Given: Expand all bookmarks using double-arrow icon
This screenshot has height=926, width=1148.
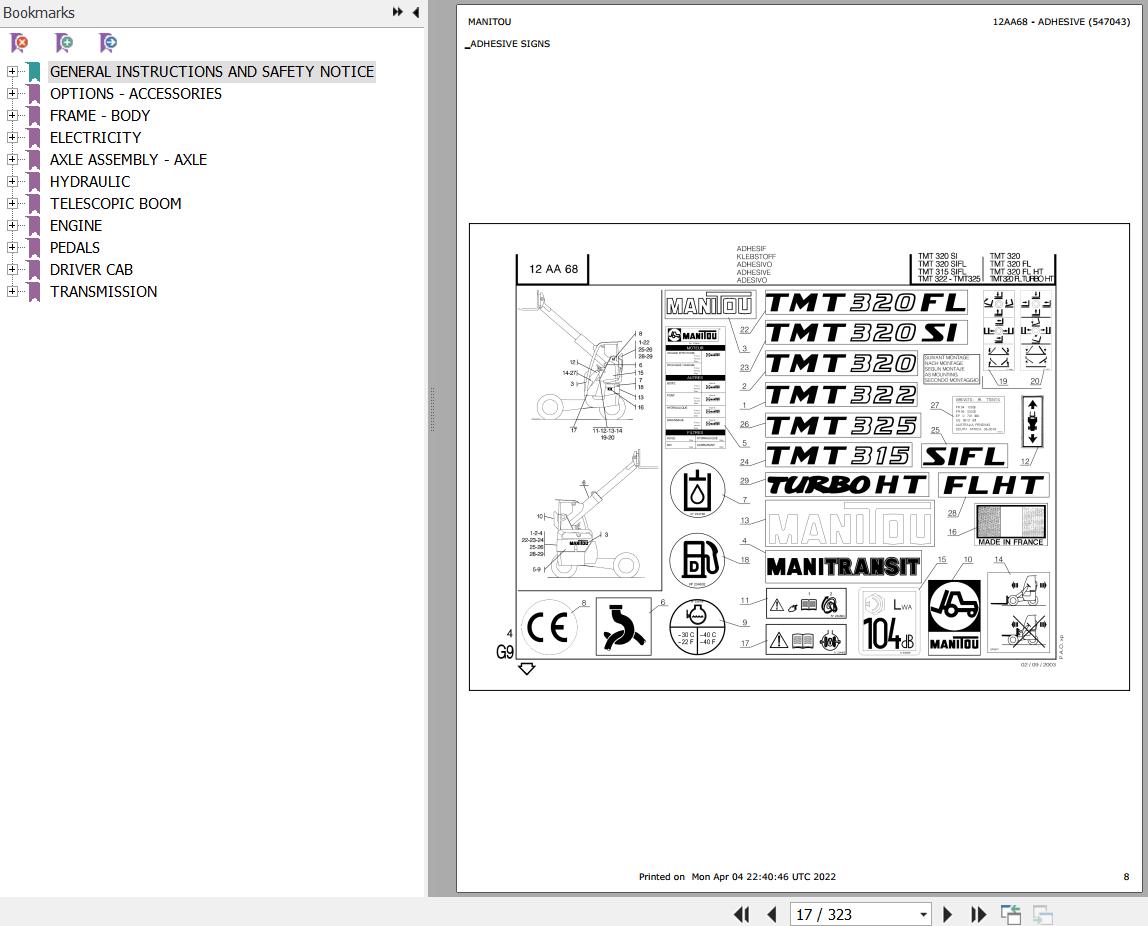Looking at the screenshot, I should point(398,12).
